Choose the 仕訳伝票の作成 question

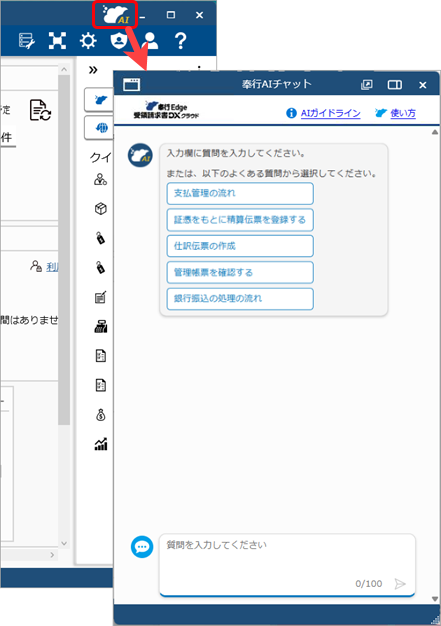click(240, 246)
